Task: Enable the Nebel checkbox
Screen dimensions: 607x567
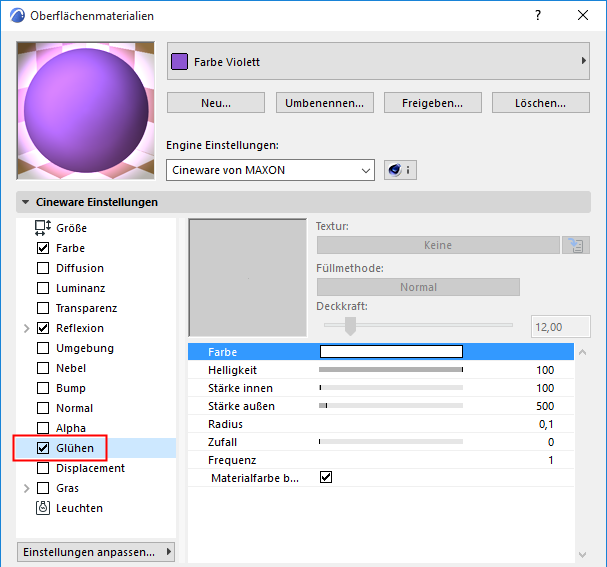Action: [43, 368]
